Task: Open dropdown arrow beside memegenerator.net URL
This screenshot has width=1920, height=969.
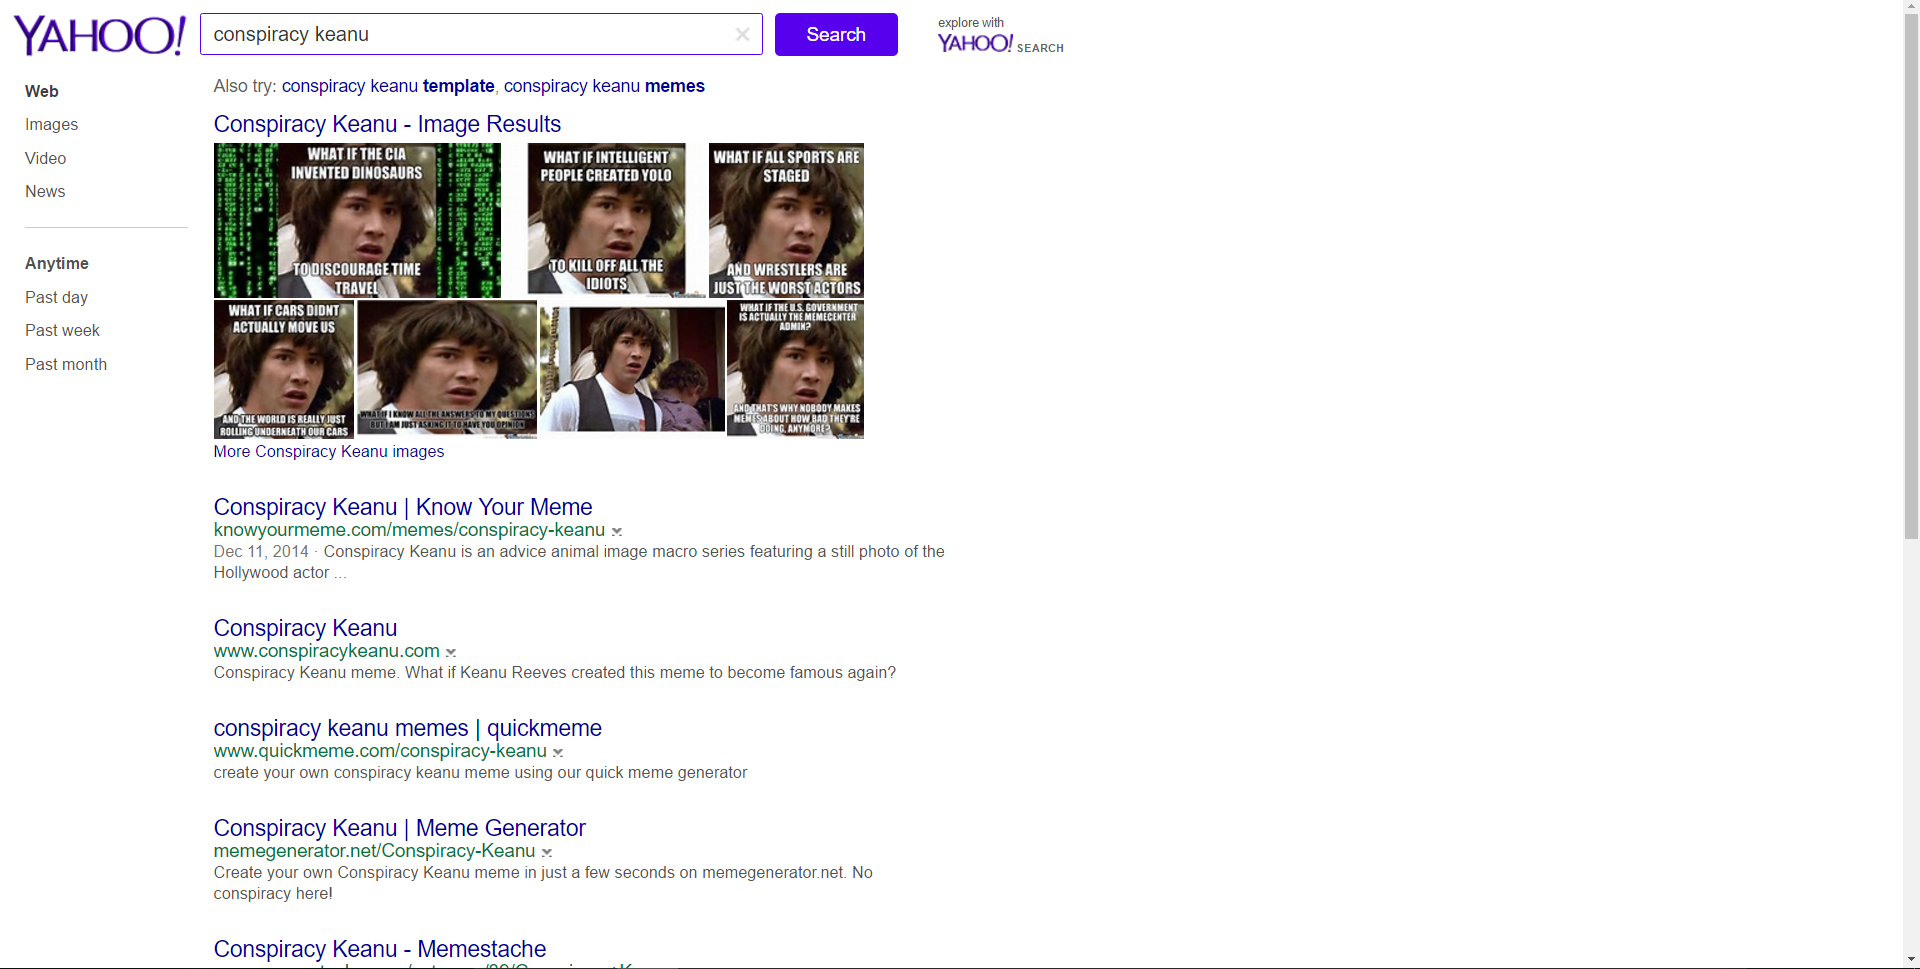Action: pos(547,853)
